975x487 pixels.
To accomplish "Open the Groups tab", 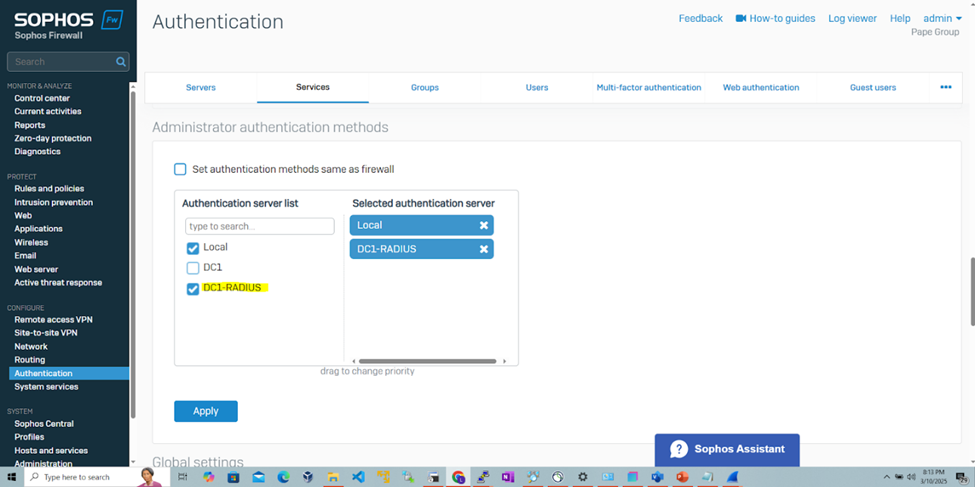I will (425, 87).
